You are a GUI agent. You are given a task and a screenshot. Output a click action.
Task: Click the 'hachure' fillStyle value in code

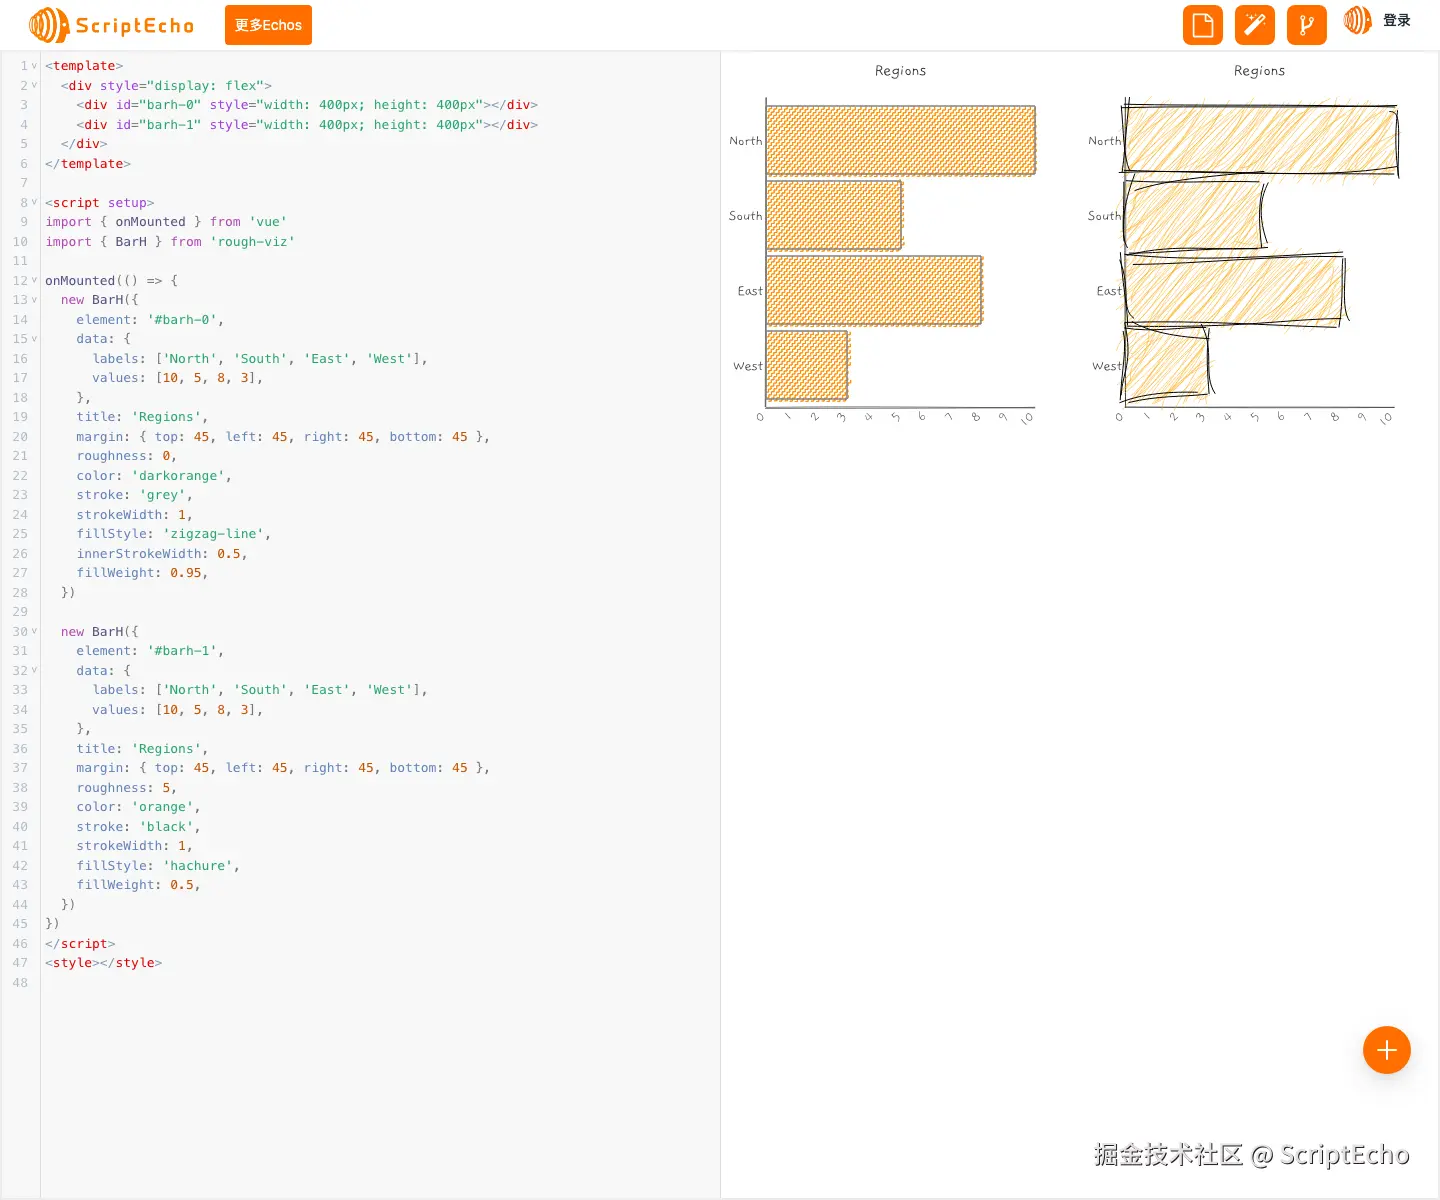[x=198, y=866]
